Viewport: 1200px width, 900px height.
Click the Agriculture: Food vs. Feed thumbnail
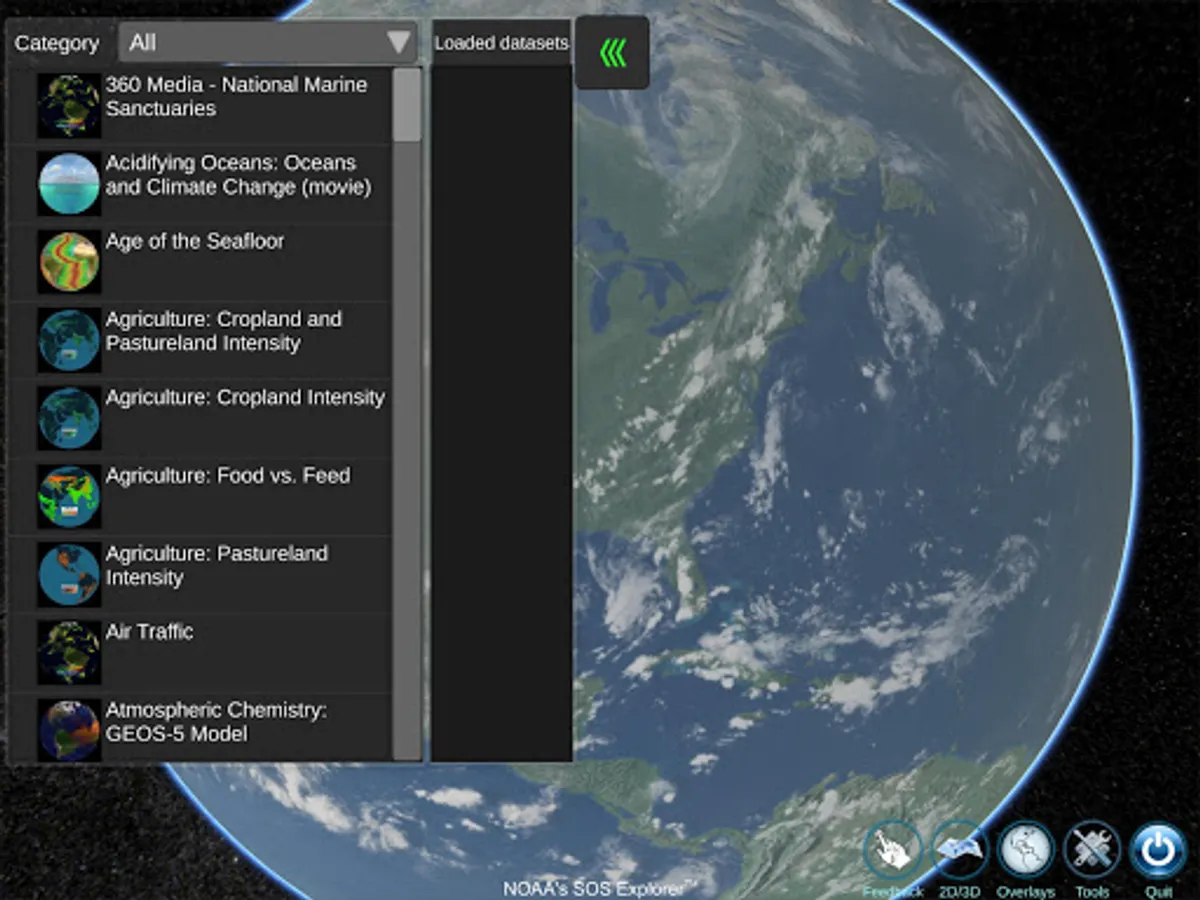(69, 495)
